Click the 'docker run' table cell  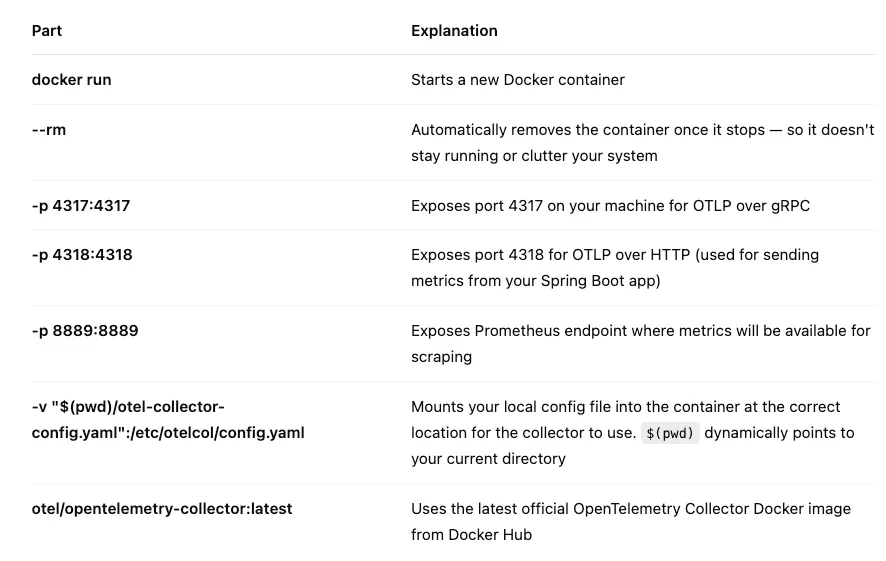pos(71,80)
